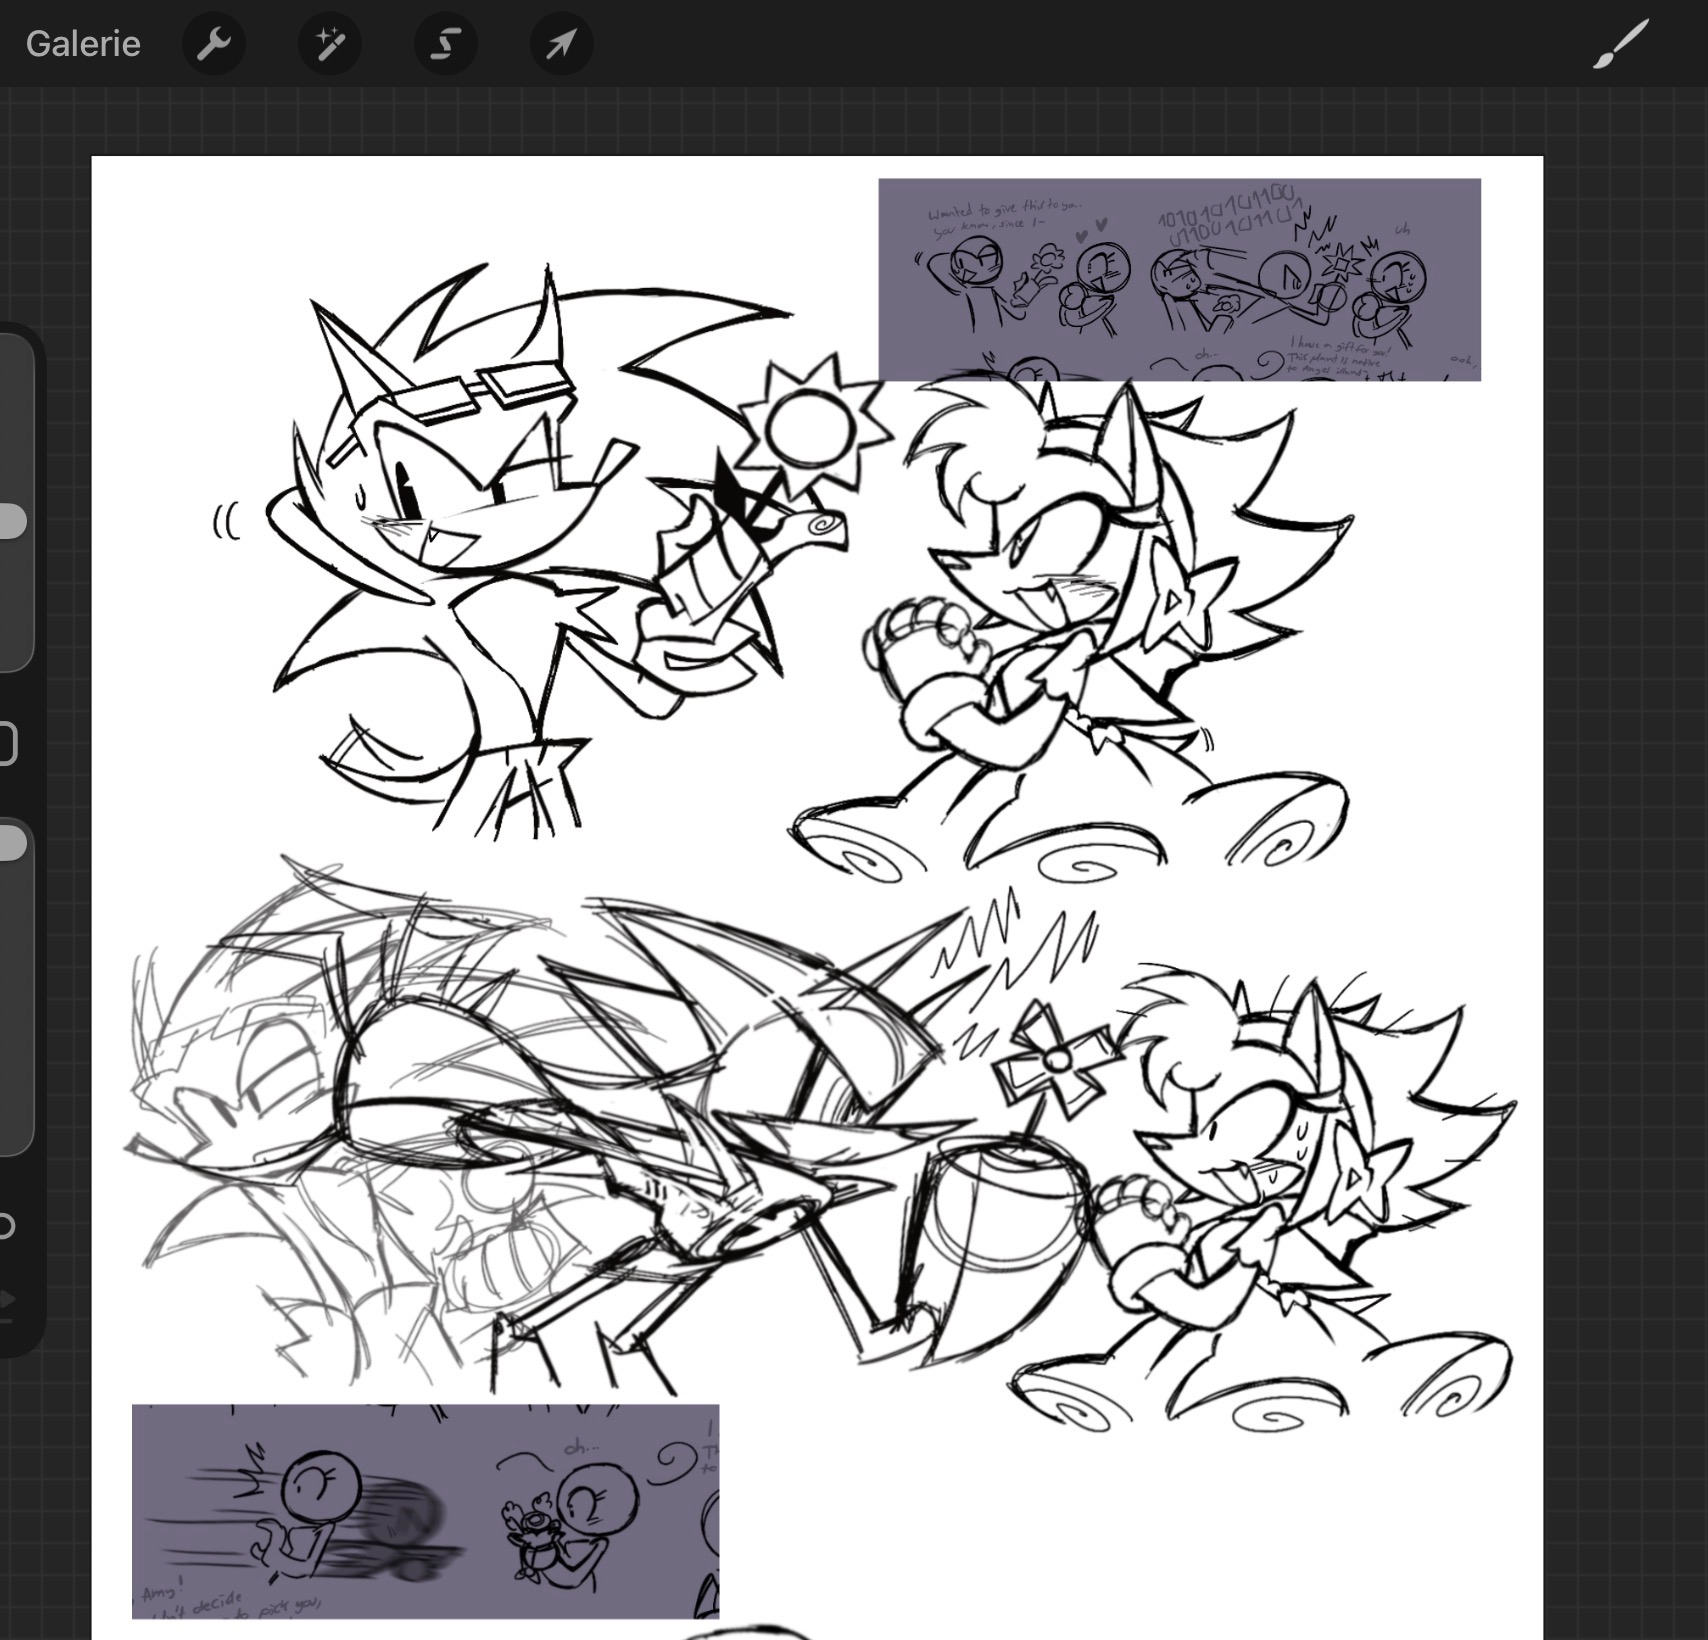
Task: Activate the Transform arrow tool
Action: (x=561, y=44)
